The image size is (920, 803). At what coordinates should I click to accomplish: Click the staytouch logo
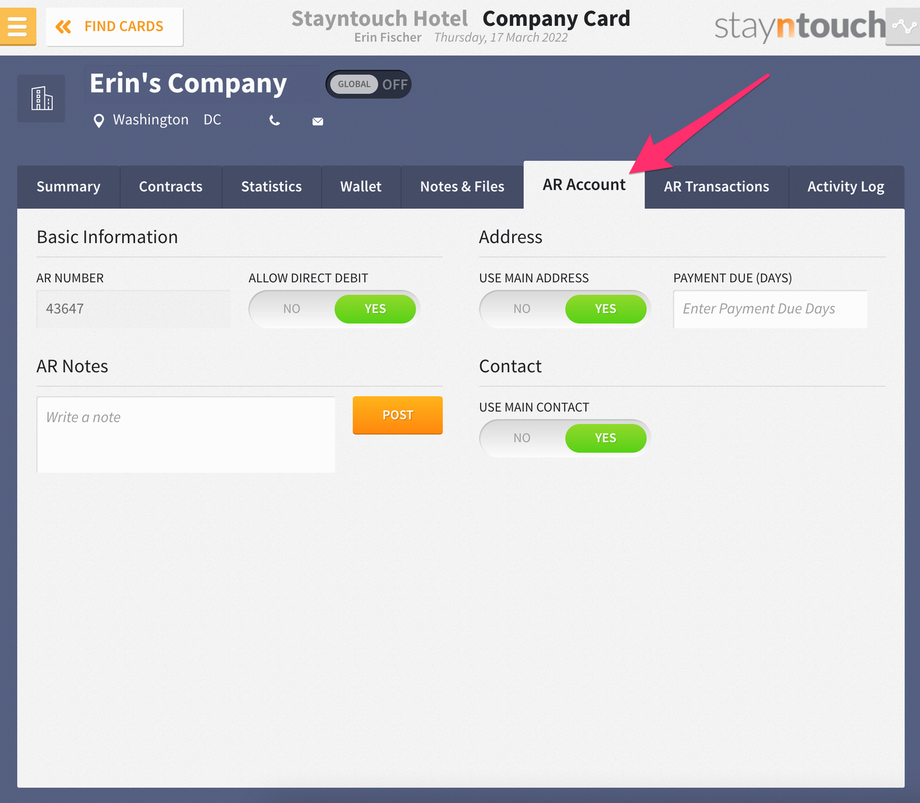coord(799,26)
